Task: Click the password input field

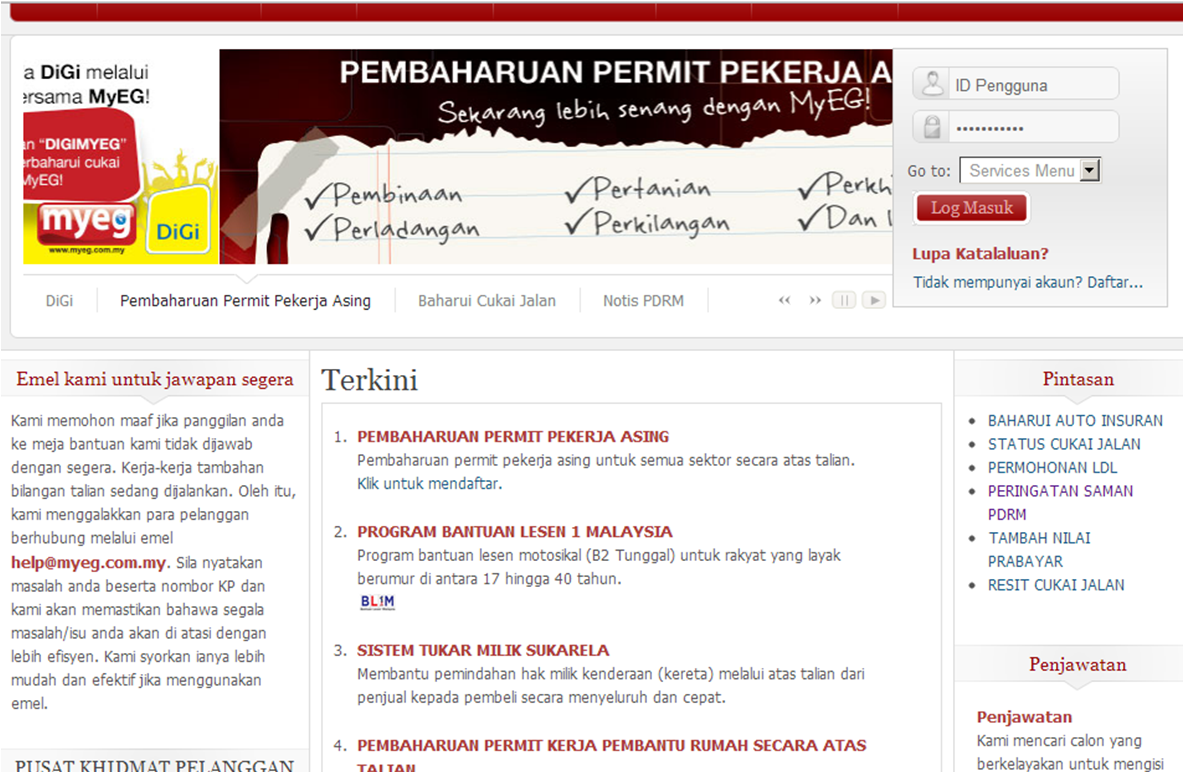Action: [x=1016, y=127]
